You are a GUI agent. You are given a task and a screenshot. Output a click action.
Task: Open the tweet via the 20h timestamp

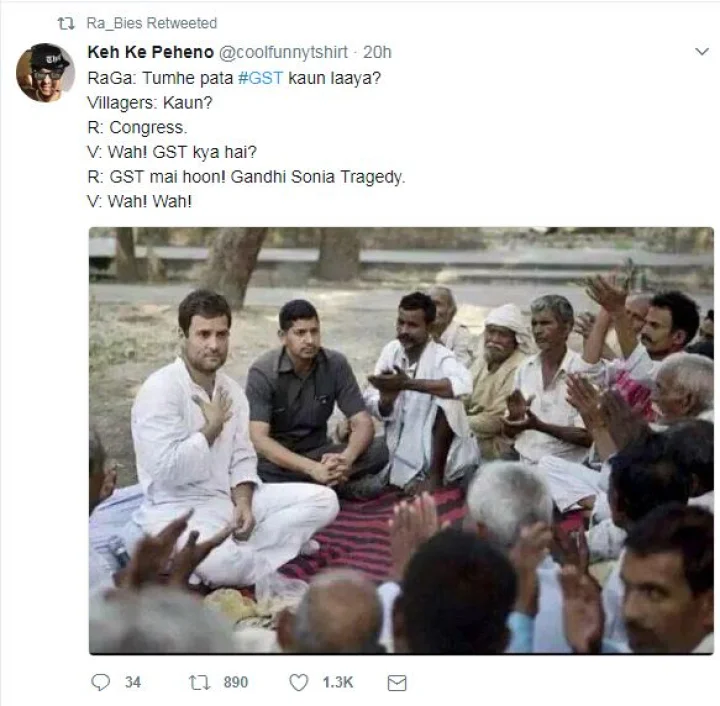377,52
